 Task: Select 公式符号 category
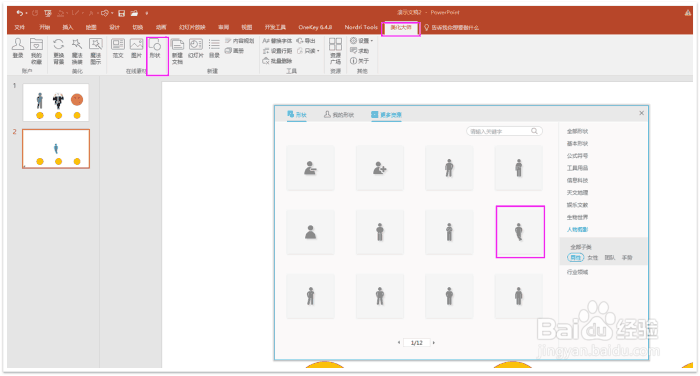577,156
